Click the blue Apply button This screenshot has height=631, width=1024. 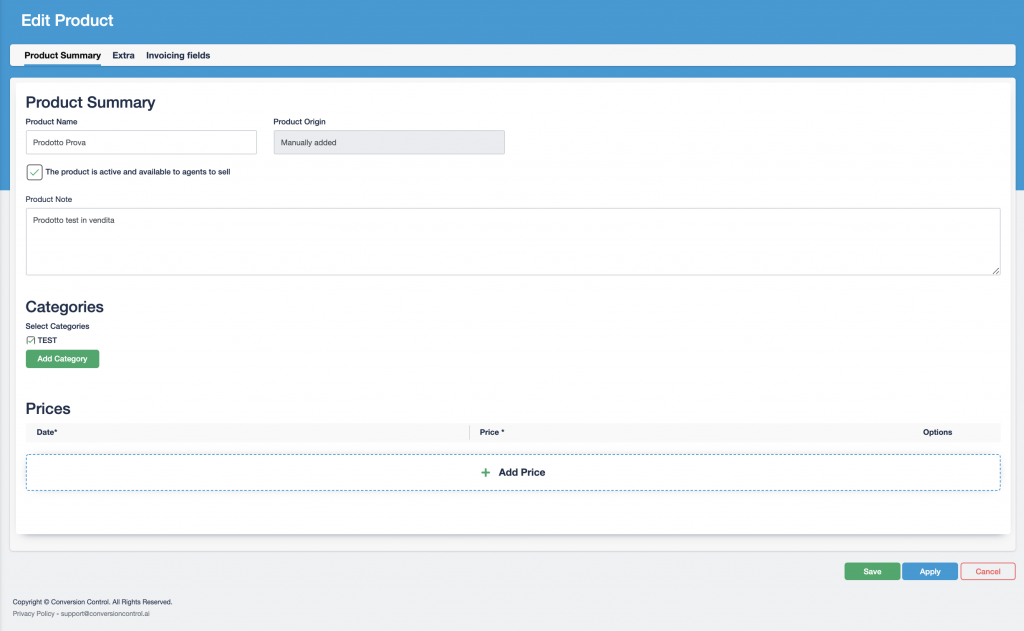point(930,572)
